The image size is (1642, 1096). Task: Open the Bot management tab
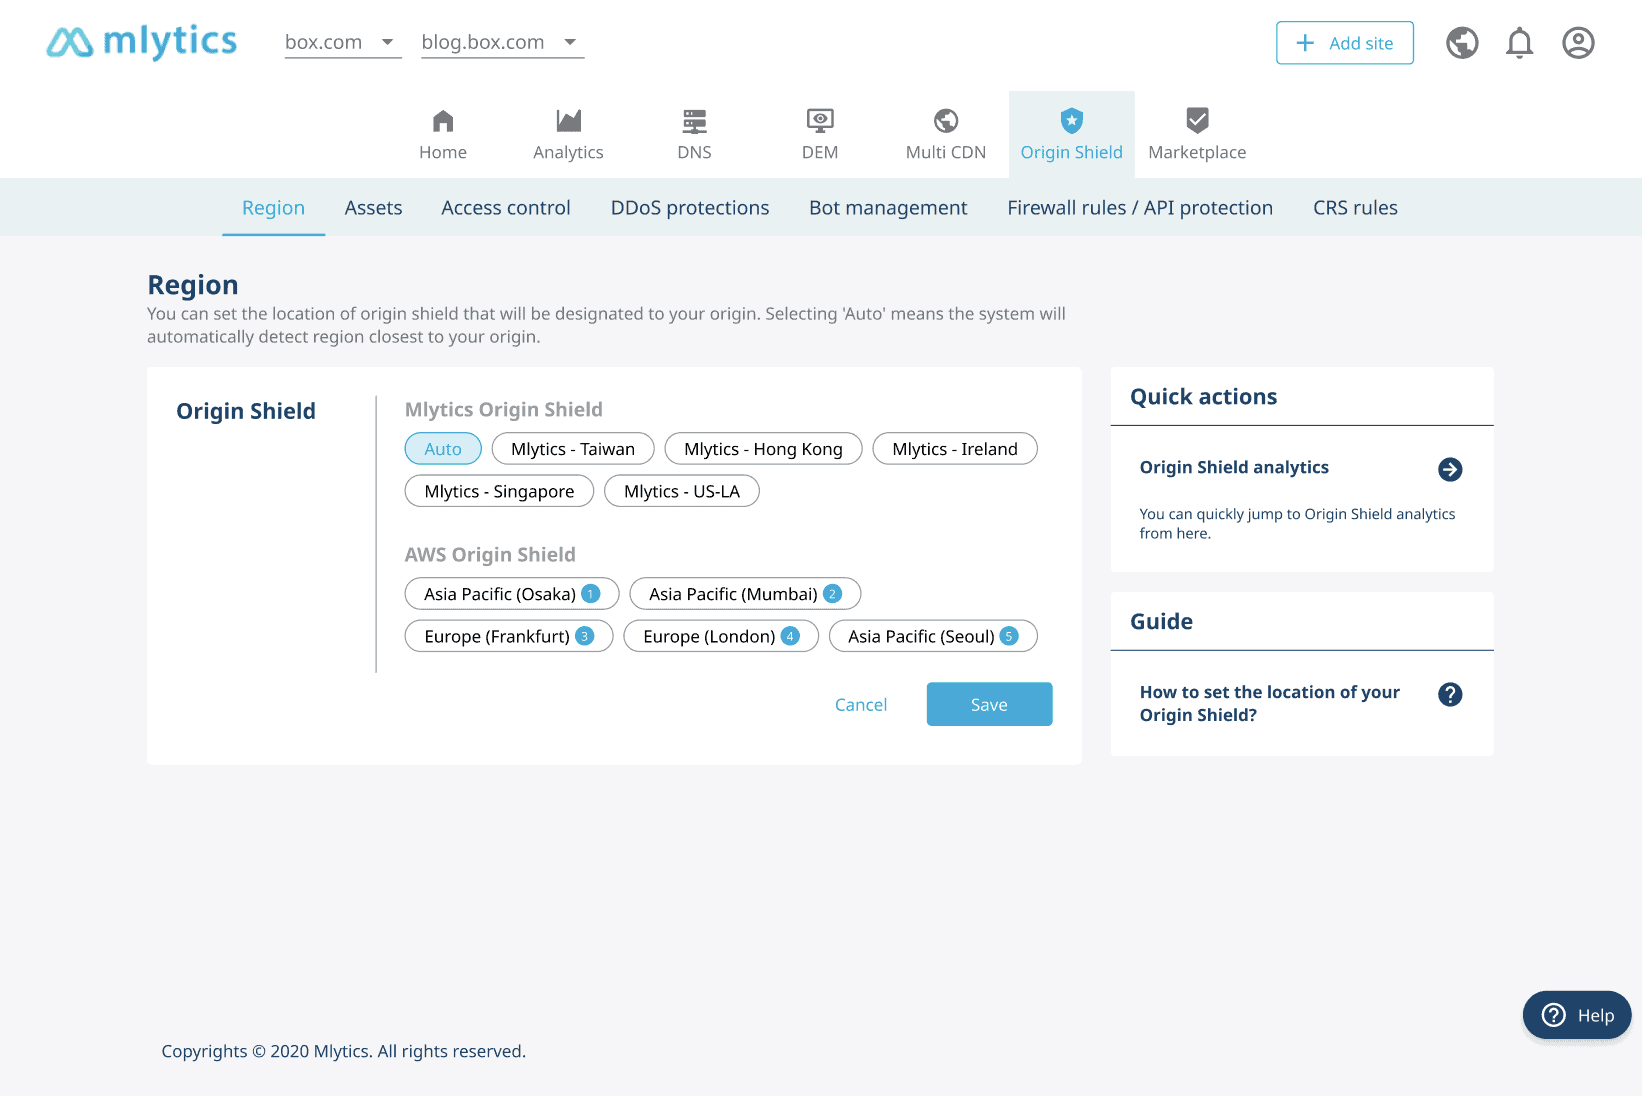pos(888,208)
